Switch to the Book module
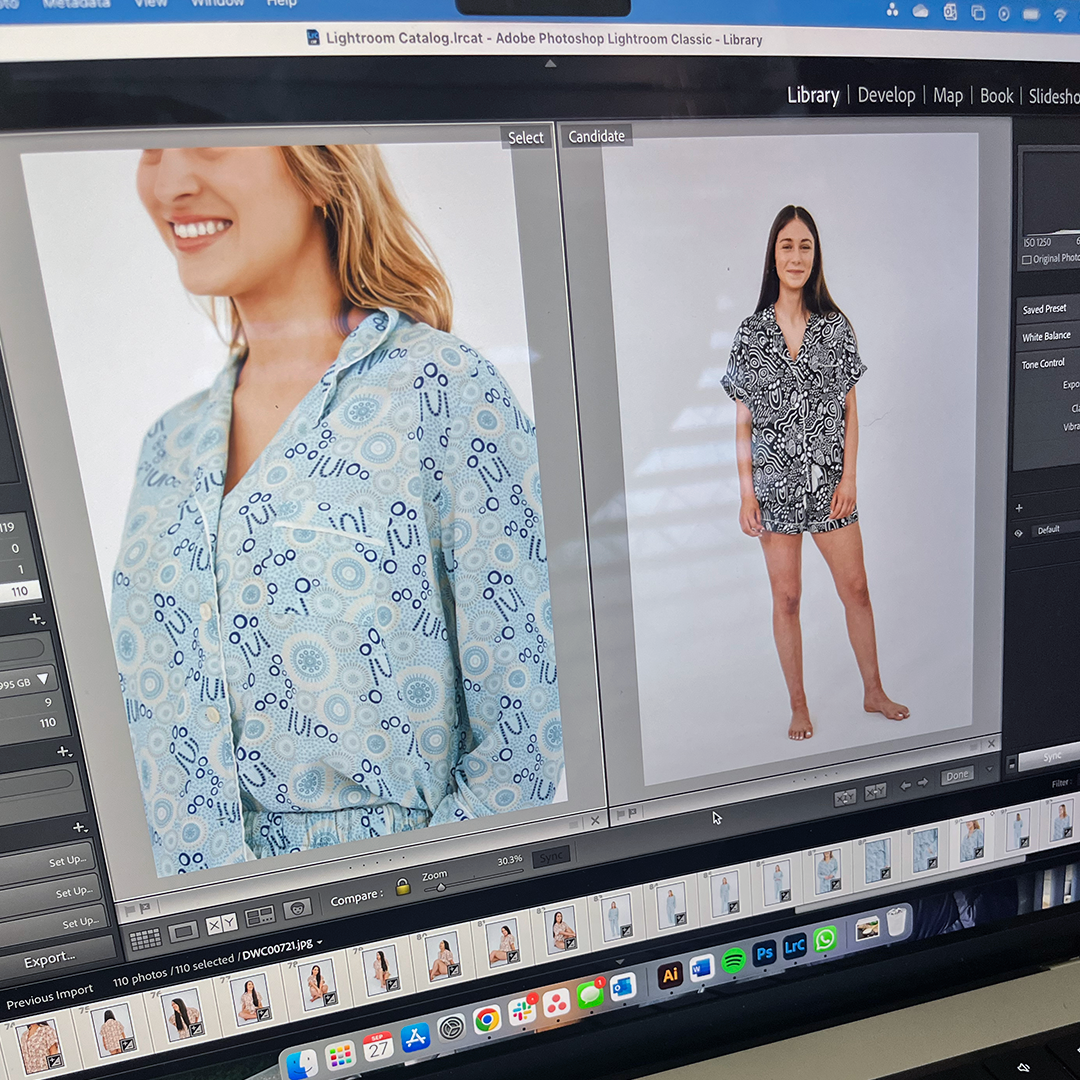Viewport: 1080px width, 1080px height. [x=997, y=96]
